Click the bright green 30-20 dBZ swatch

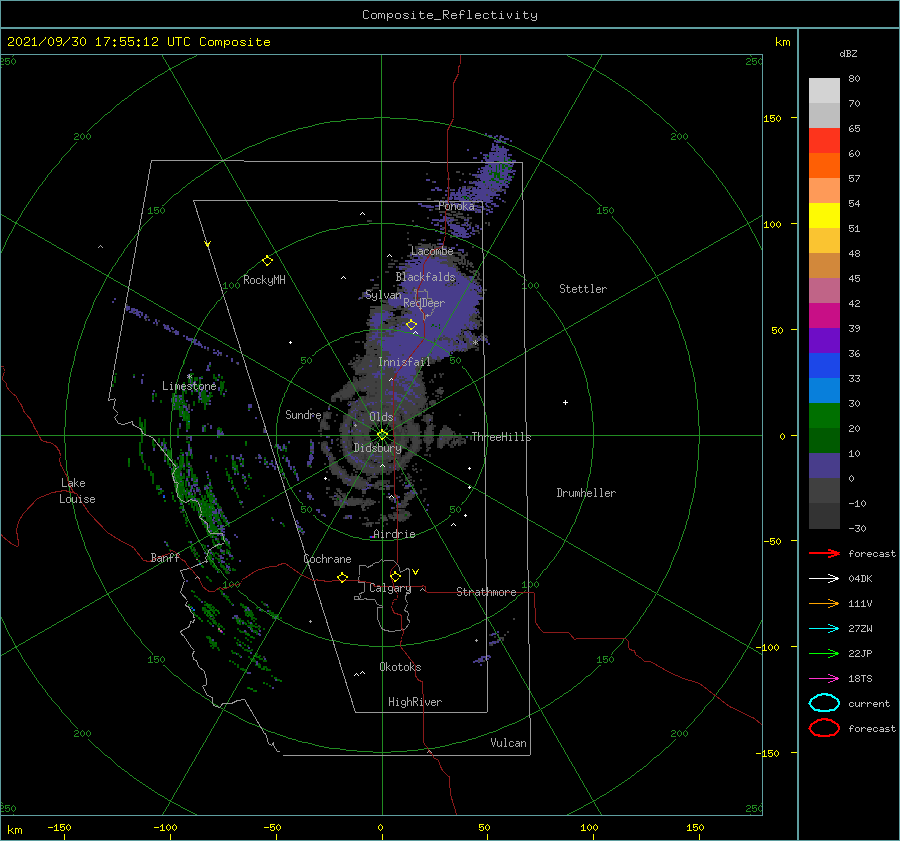click(824, 416)
